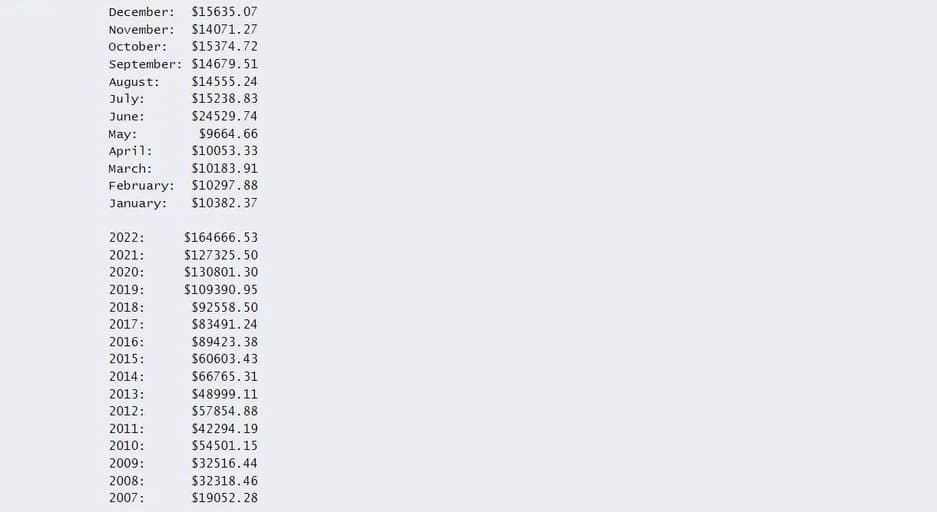The height and width of the screenshot is (512, 937).
Task: Click the 2010 total $54501.15
Action: coord(225,446)
